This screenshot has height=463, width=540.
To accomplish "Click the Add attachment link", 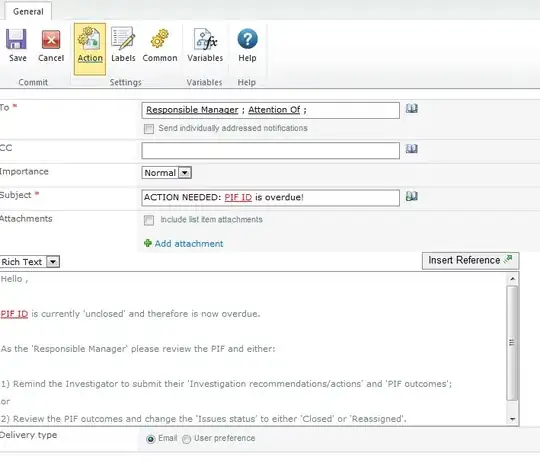I will click(x=189, y=244).
